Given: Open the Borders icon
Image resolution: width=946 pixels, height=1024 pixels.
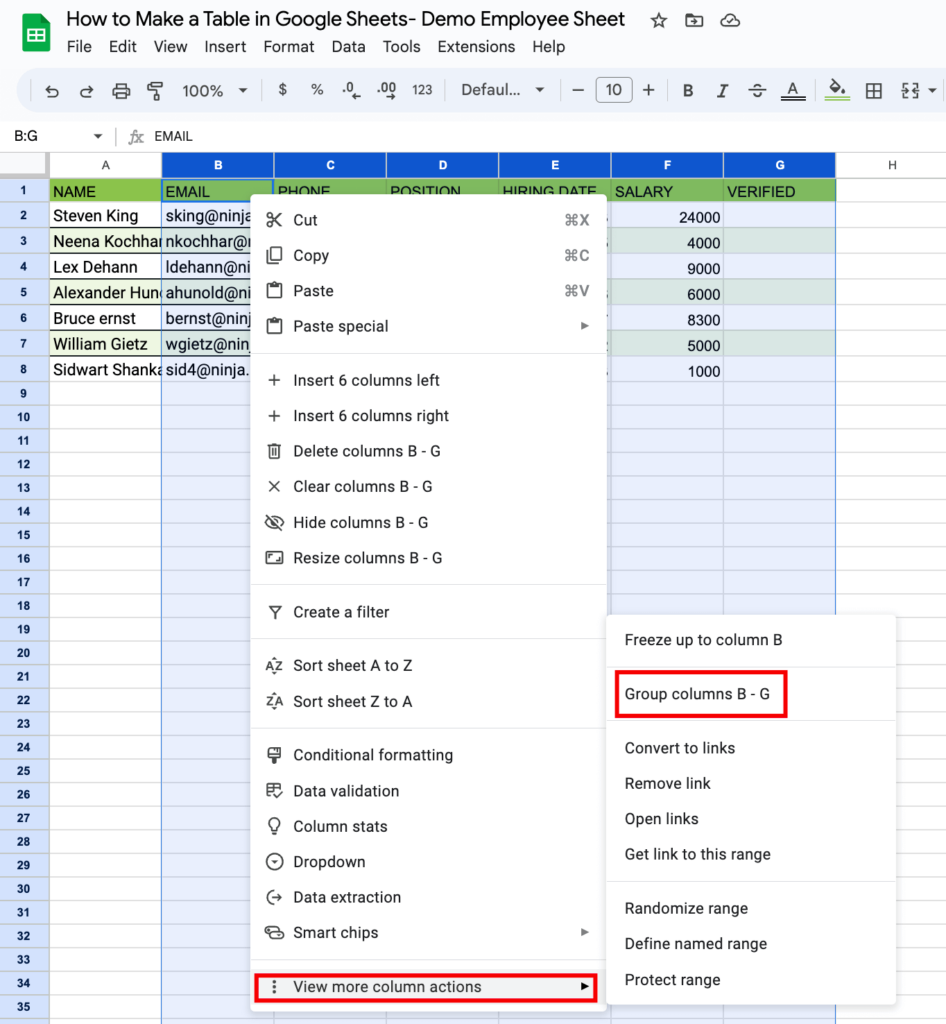Looking at the screenshot, I should [x=873, y=91].
